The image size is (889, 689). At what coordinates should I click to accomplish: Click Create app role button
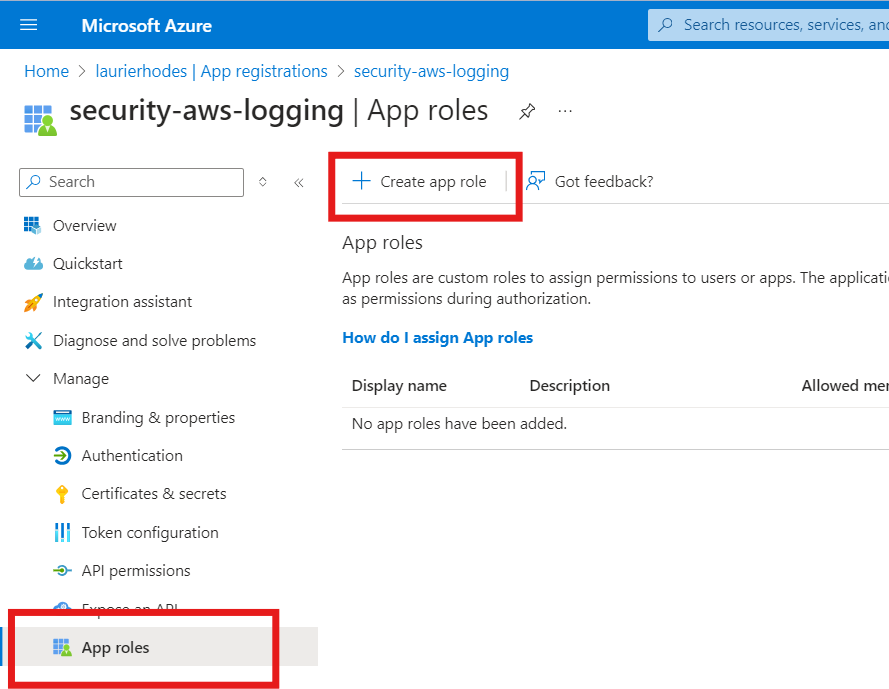(420, 181)
